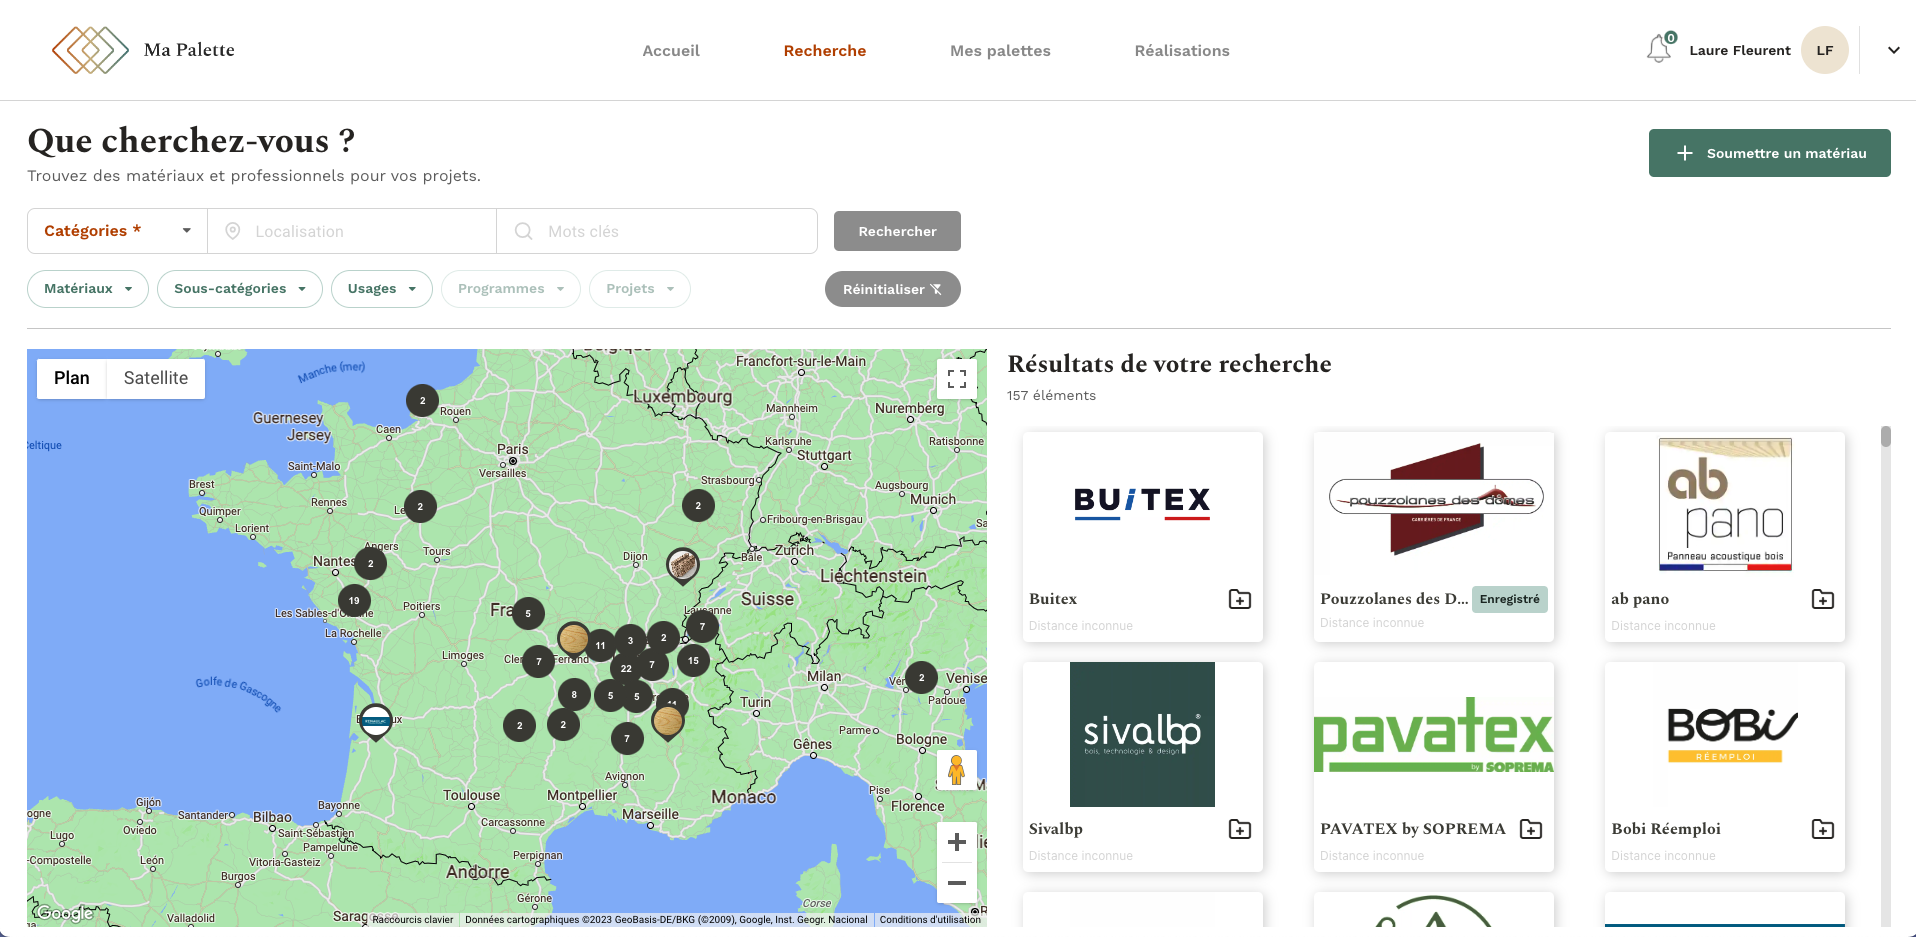Click the notification bell icon
The width and height of the screenshot is (1916, 937).
point(1658,49)
